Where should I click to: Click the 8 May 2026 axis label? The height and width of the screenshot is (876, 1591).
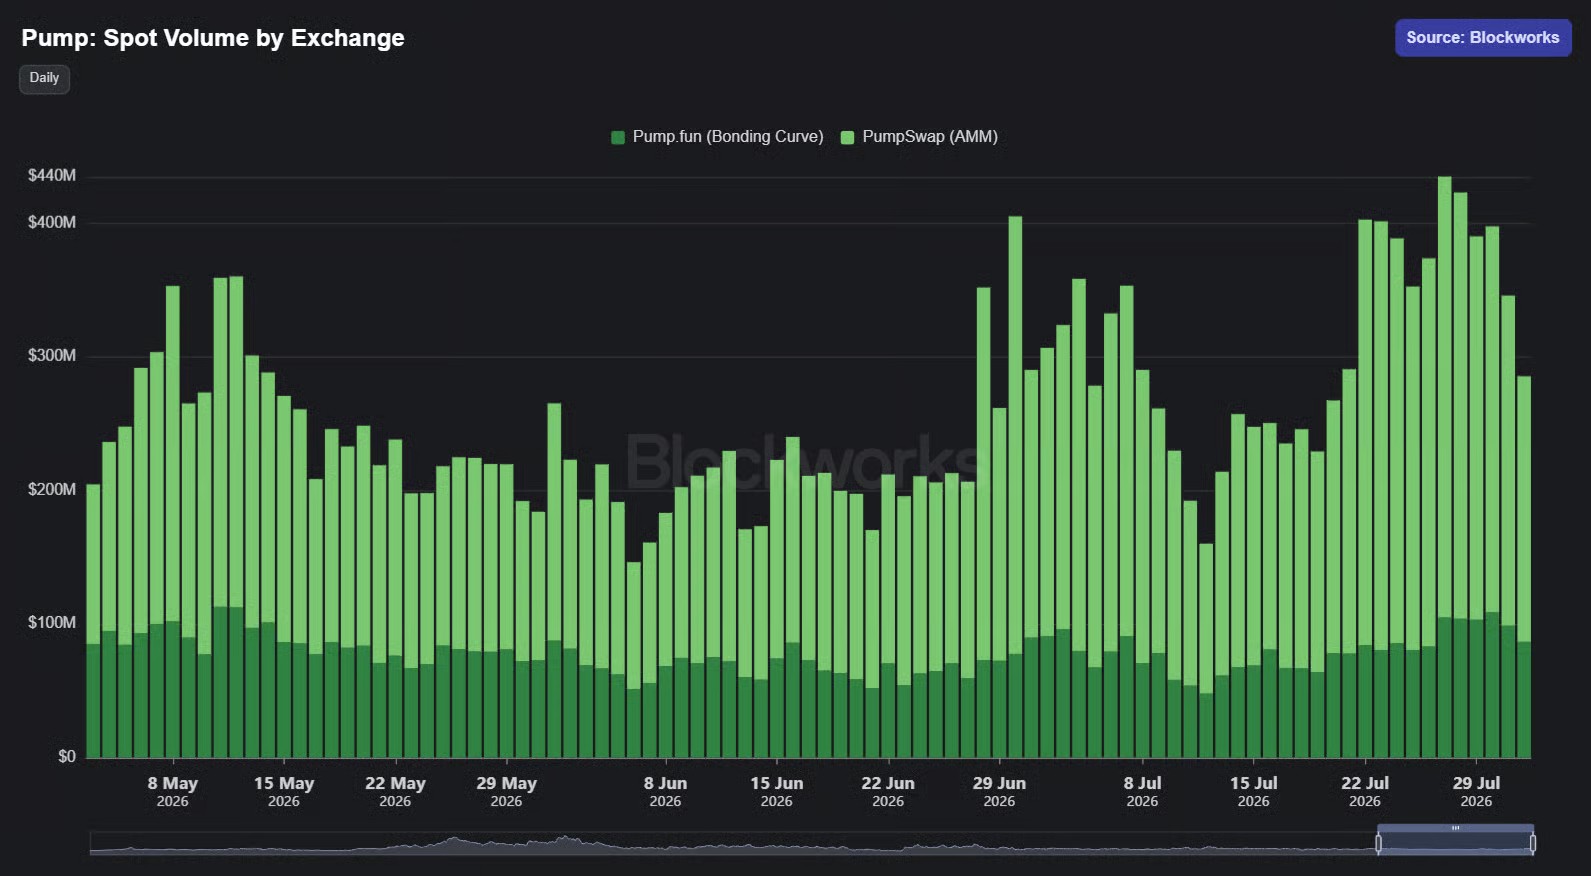click(173, 791)
